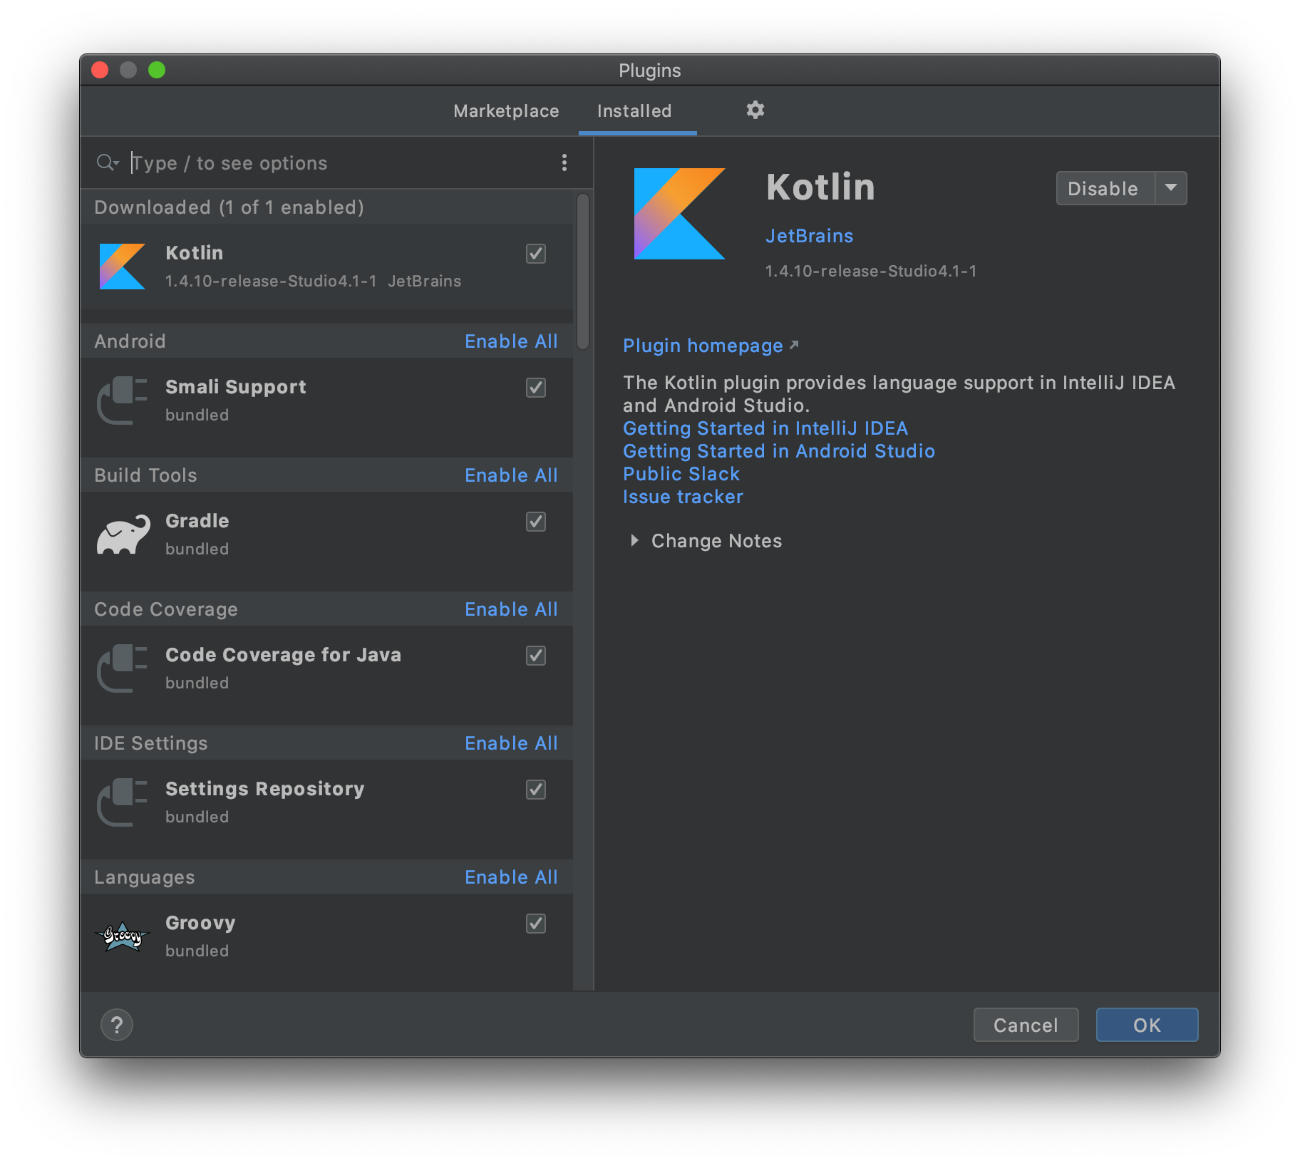
Task: Click the external link arrow beside Plugin homepage
Action: [x=794, y=345]
